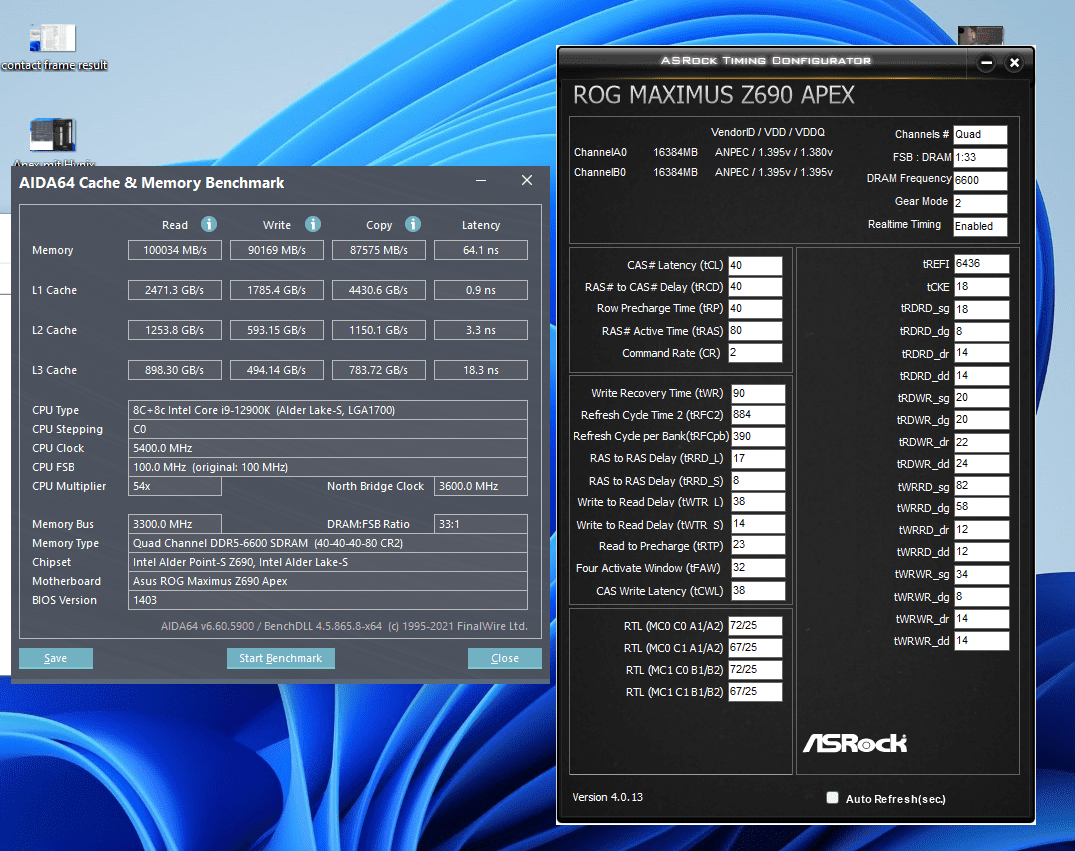Click the Row Precharge Time (tRP) field
The height and width of the screenshot is (851, 1075).
point(755,309)
